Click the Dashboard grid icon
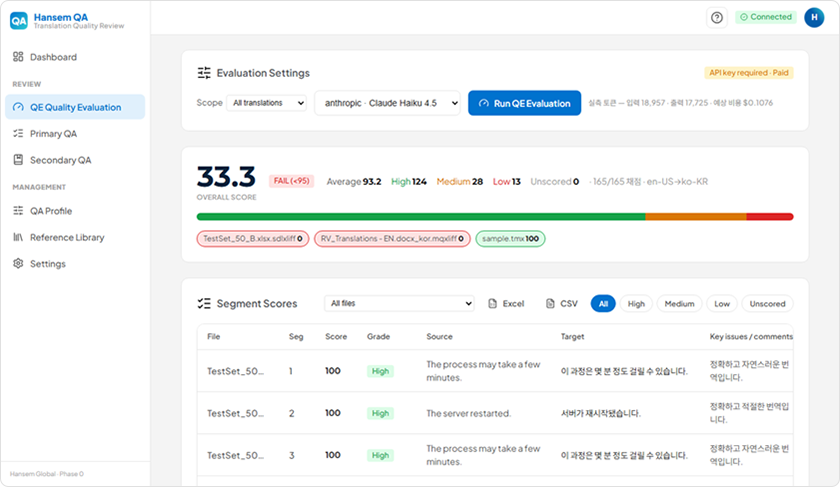The height and width of the screenshot is (487, 840). (x=18, y=57)
